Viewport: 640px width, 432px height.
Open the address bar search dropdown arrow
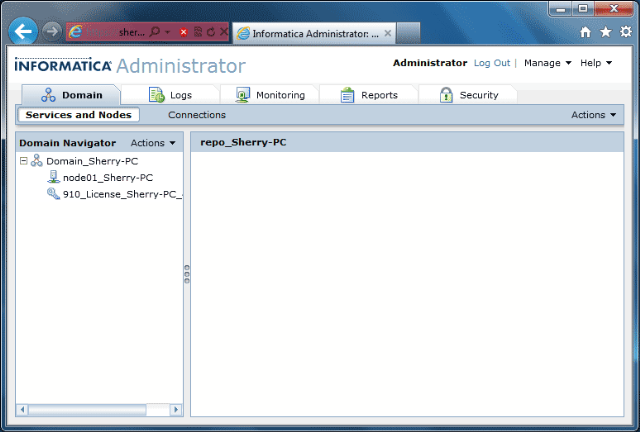pos(167,32)
